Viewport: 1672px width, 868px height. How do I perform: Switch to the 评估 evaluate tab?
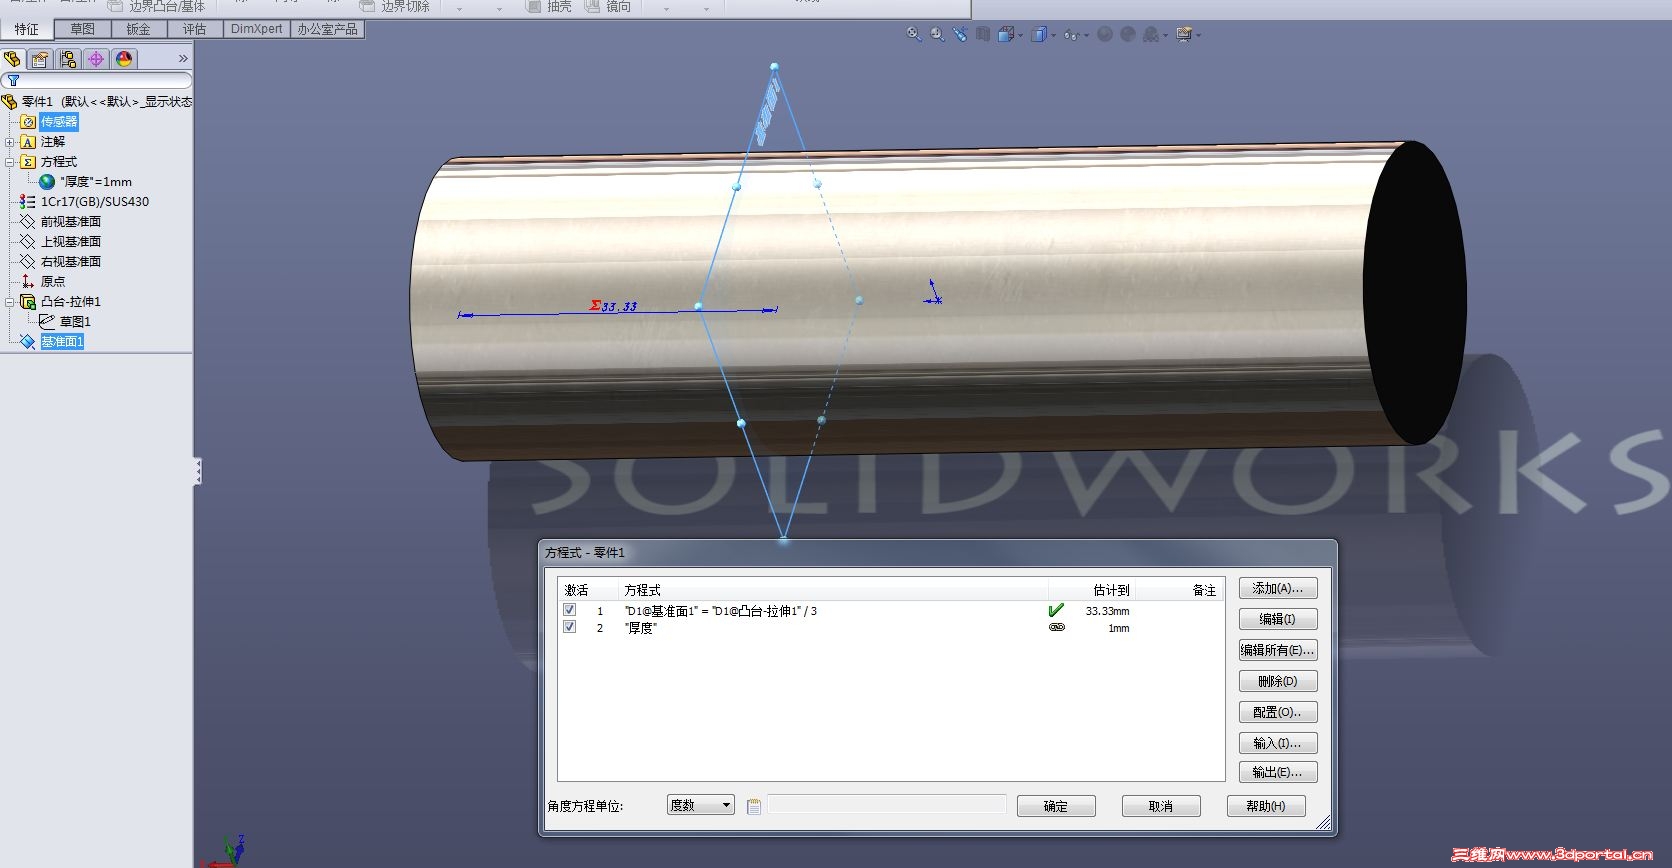click(195, 29)
